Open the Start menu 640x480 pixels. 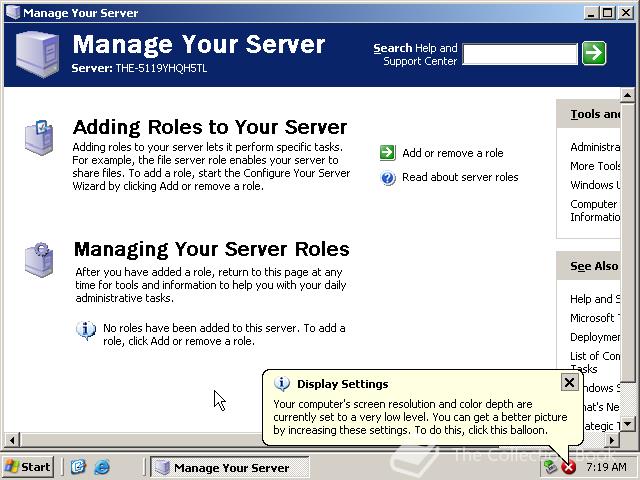pyautogui.click(x=28, y=467)
